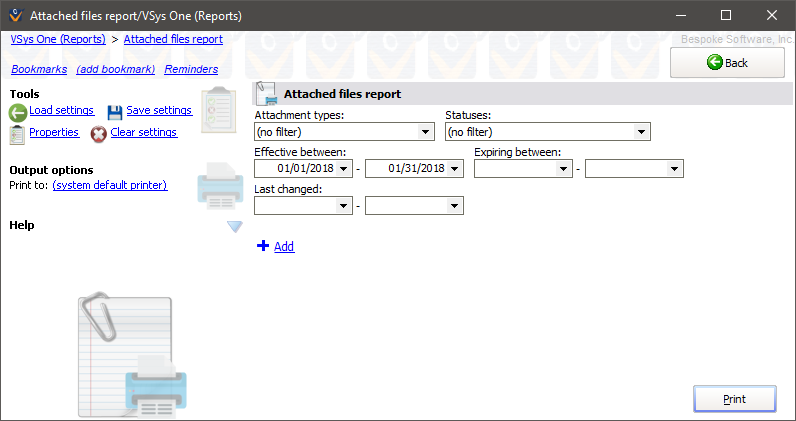Click the Print button
Screen dimensions: 796x421
coord(734,399)
